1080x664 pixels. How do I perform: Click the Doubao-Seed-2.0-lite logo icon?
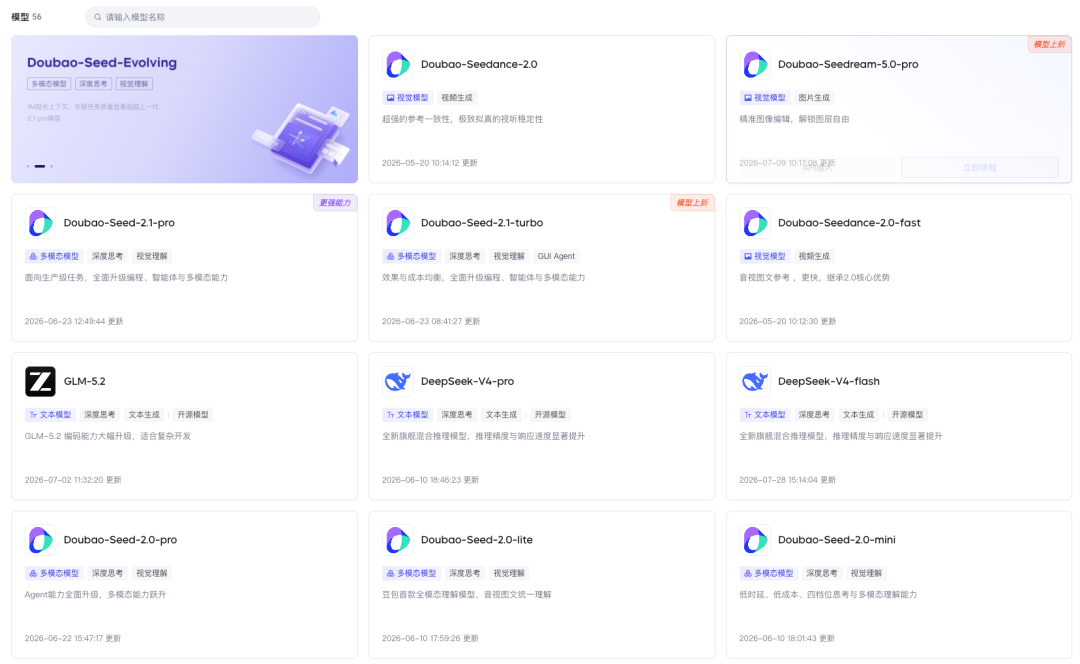397,540
